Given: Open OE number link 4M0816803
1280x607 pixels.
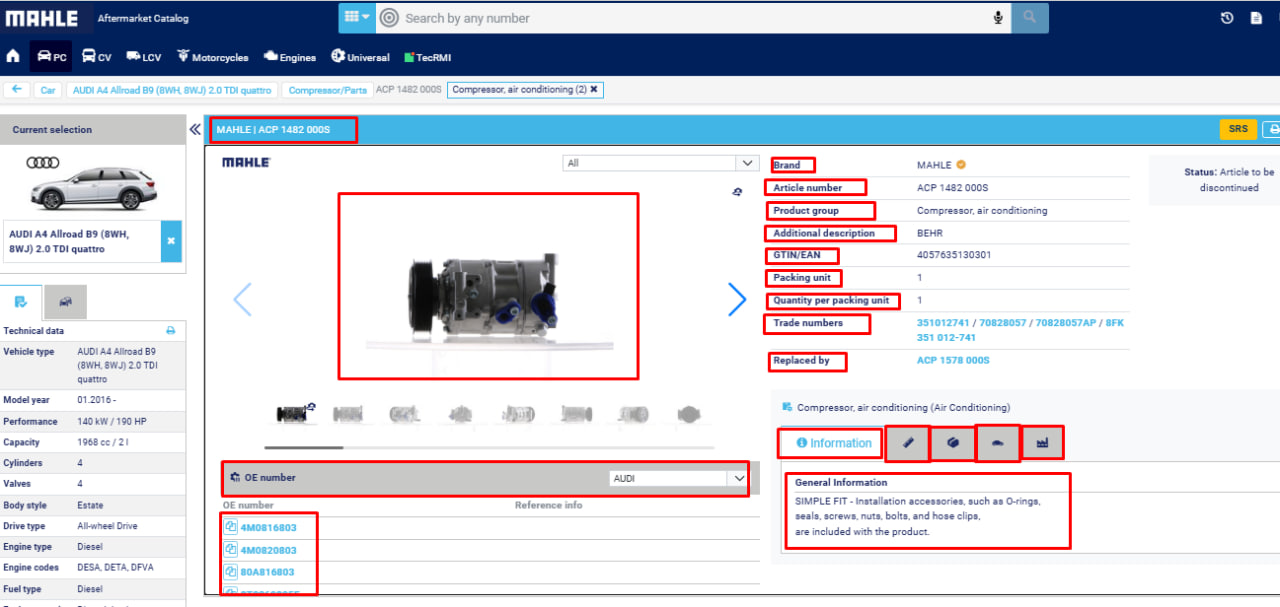Looking at the screenshot, I should click(x=268, y=528).
